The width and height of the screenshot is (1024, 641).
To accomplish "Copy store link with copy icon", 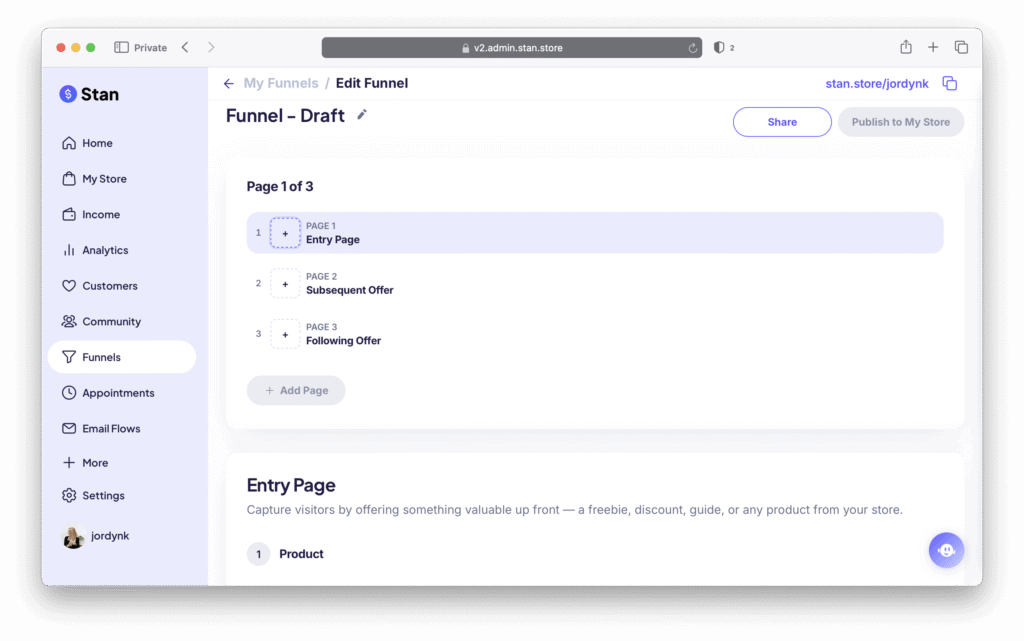I will [950, 84].
